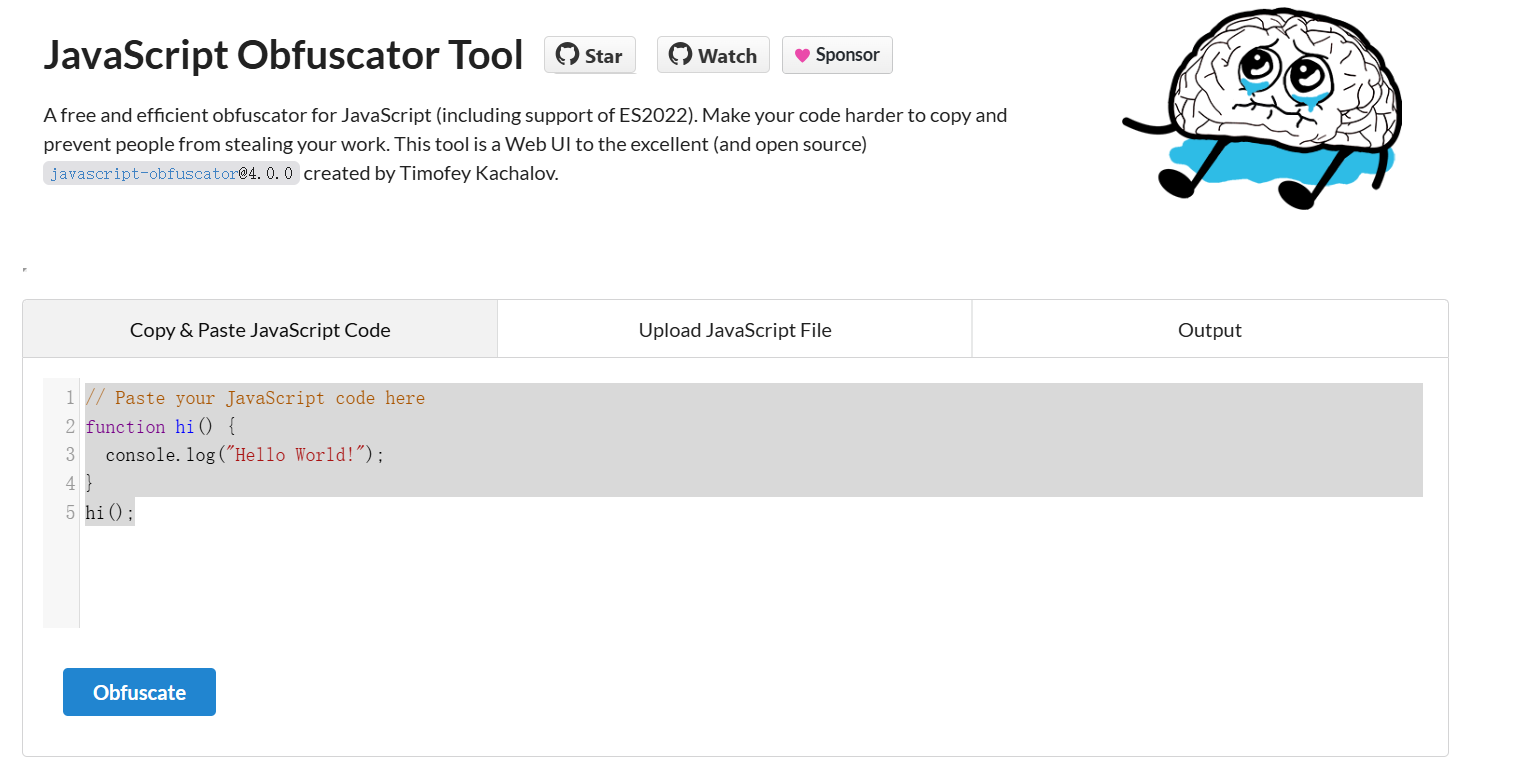Click the GitHub Star button
Image resolution: width=1529 pixels, height=774 pixels.
click(590, 55)
